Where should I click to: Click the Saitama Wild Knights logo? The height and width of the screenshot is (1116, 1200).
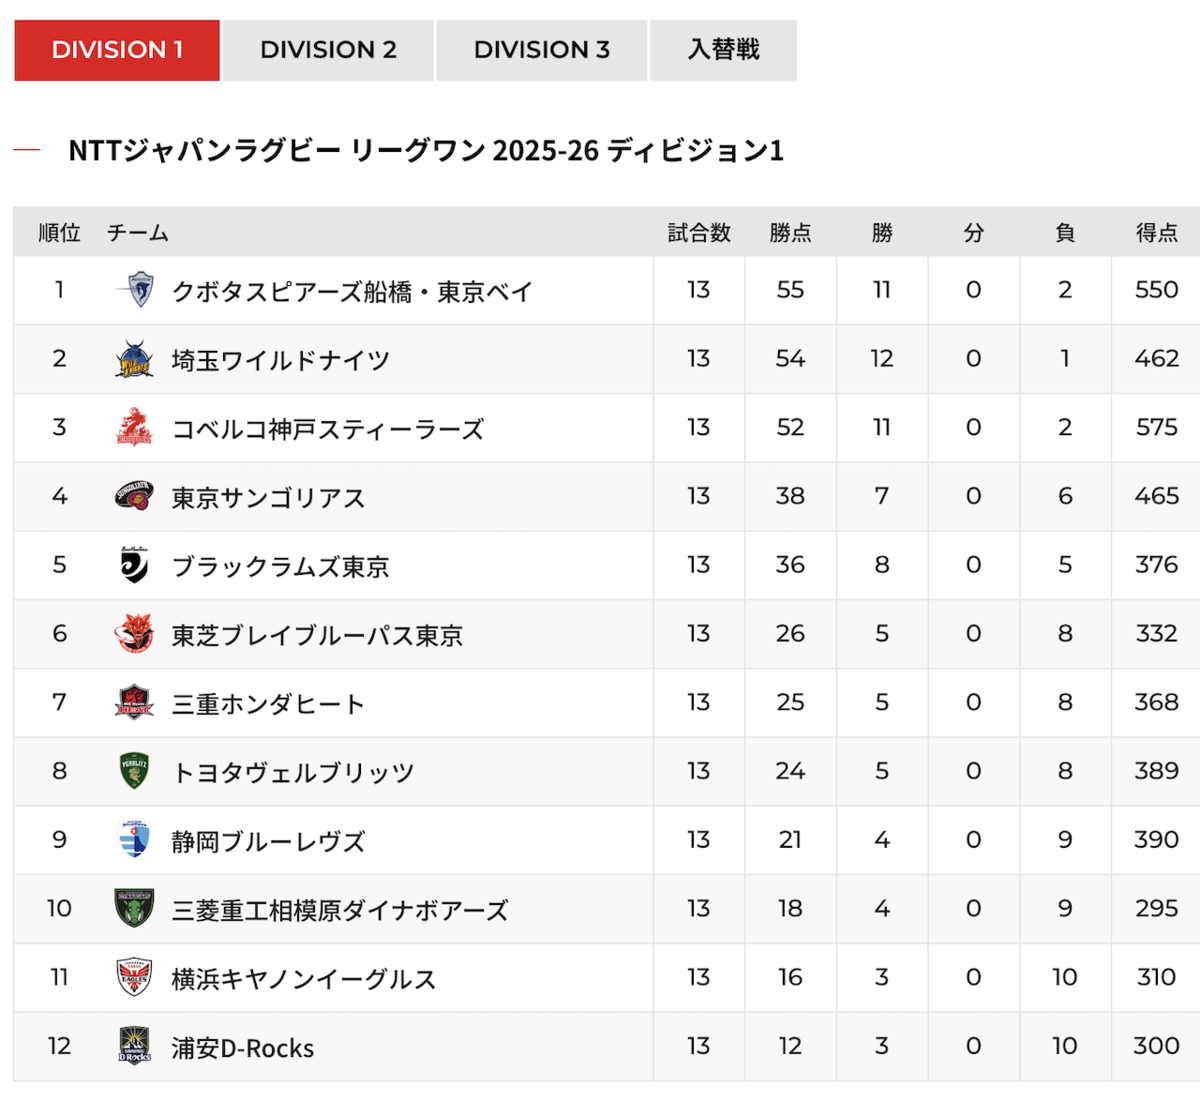134,359
